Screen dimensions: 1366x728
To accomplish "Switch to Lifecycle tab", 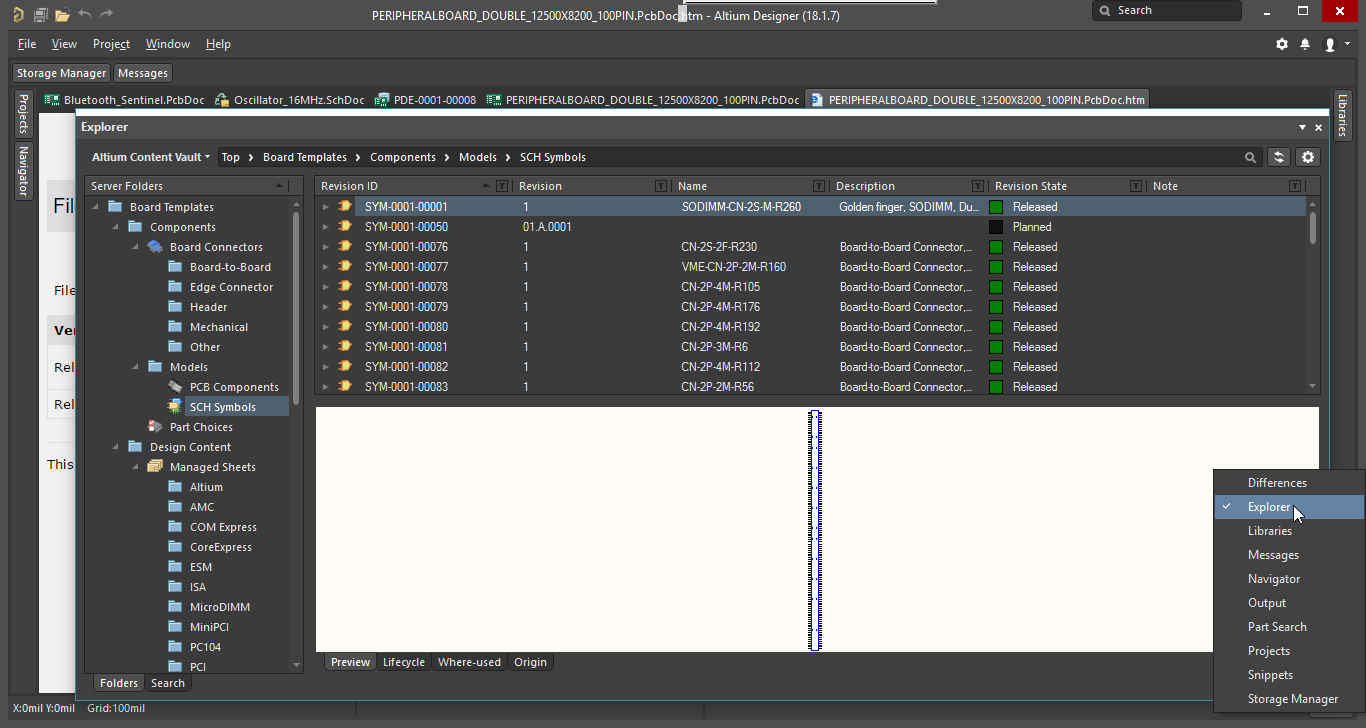I will 404,662.
